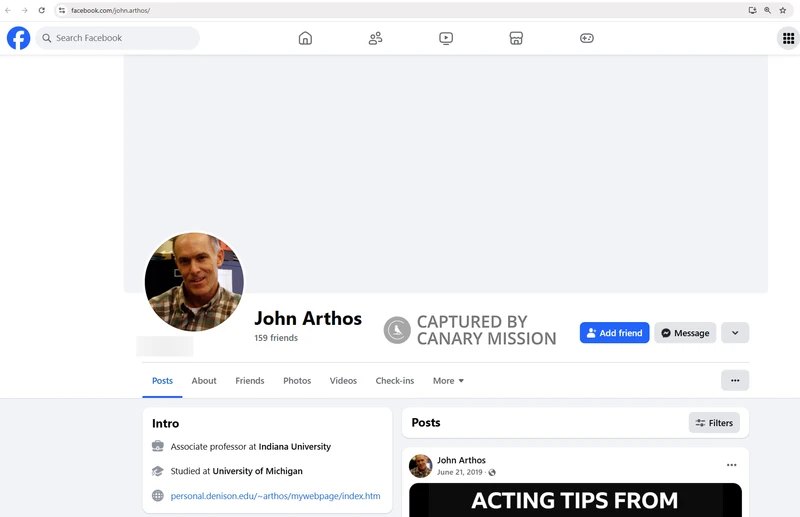Viewport: 800px width, 517px height.
Task: Open the Friends icon in top navigation
Action: click(x=376, y=38)
